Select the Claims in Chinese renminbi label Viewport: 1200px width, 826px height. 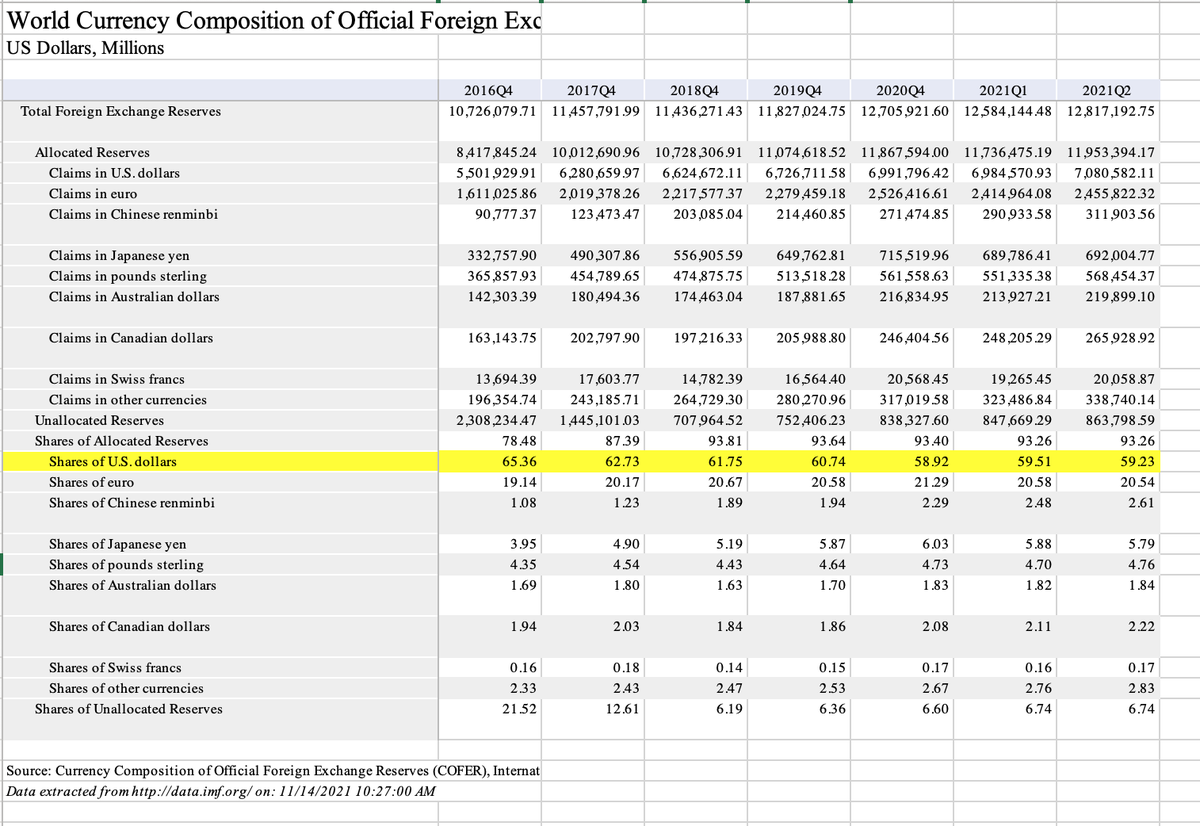[x=133, y=215]
